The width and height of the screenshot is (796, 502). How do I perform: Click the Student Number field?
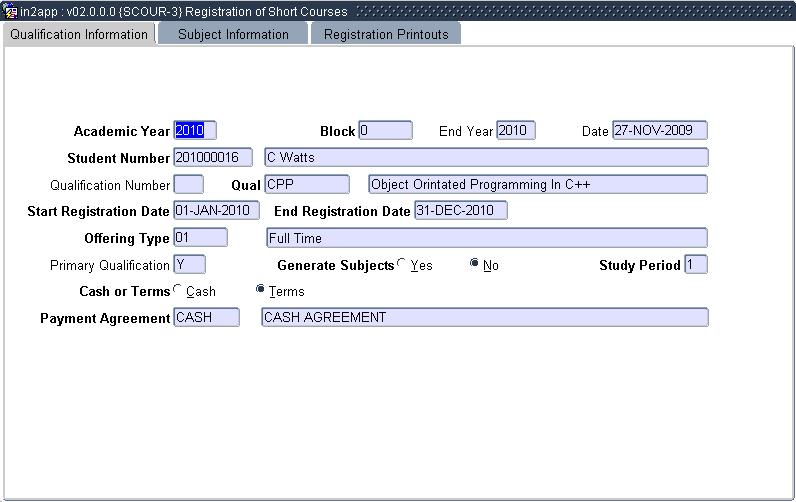coord(212,157)
